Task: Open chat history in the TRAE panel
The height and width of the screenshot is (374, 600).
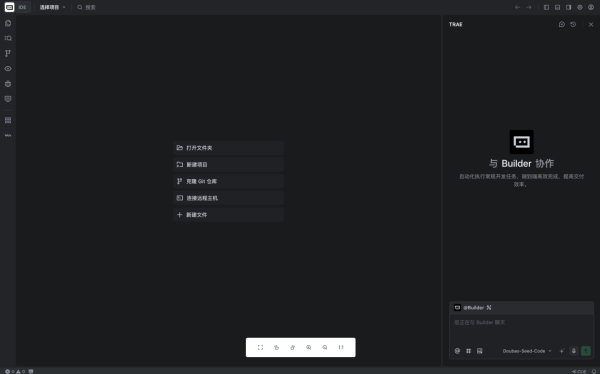Action: click(x=573, y=24)
